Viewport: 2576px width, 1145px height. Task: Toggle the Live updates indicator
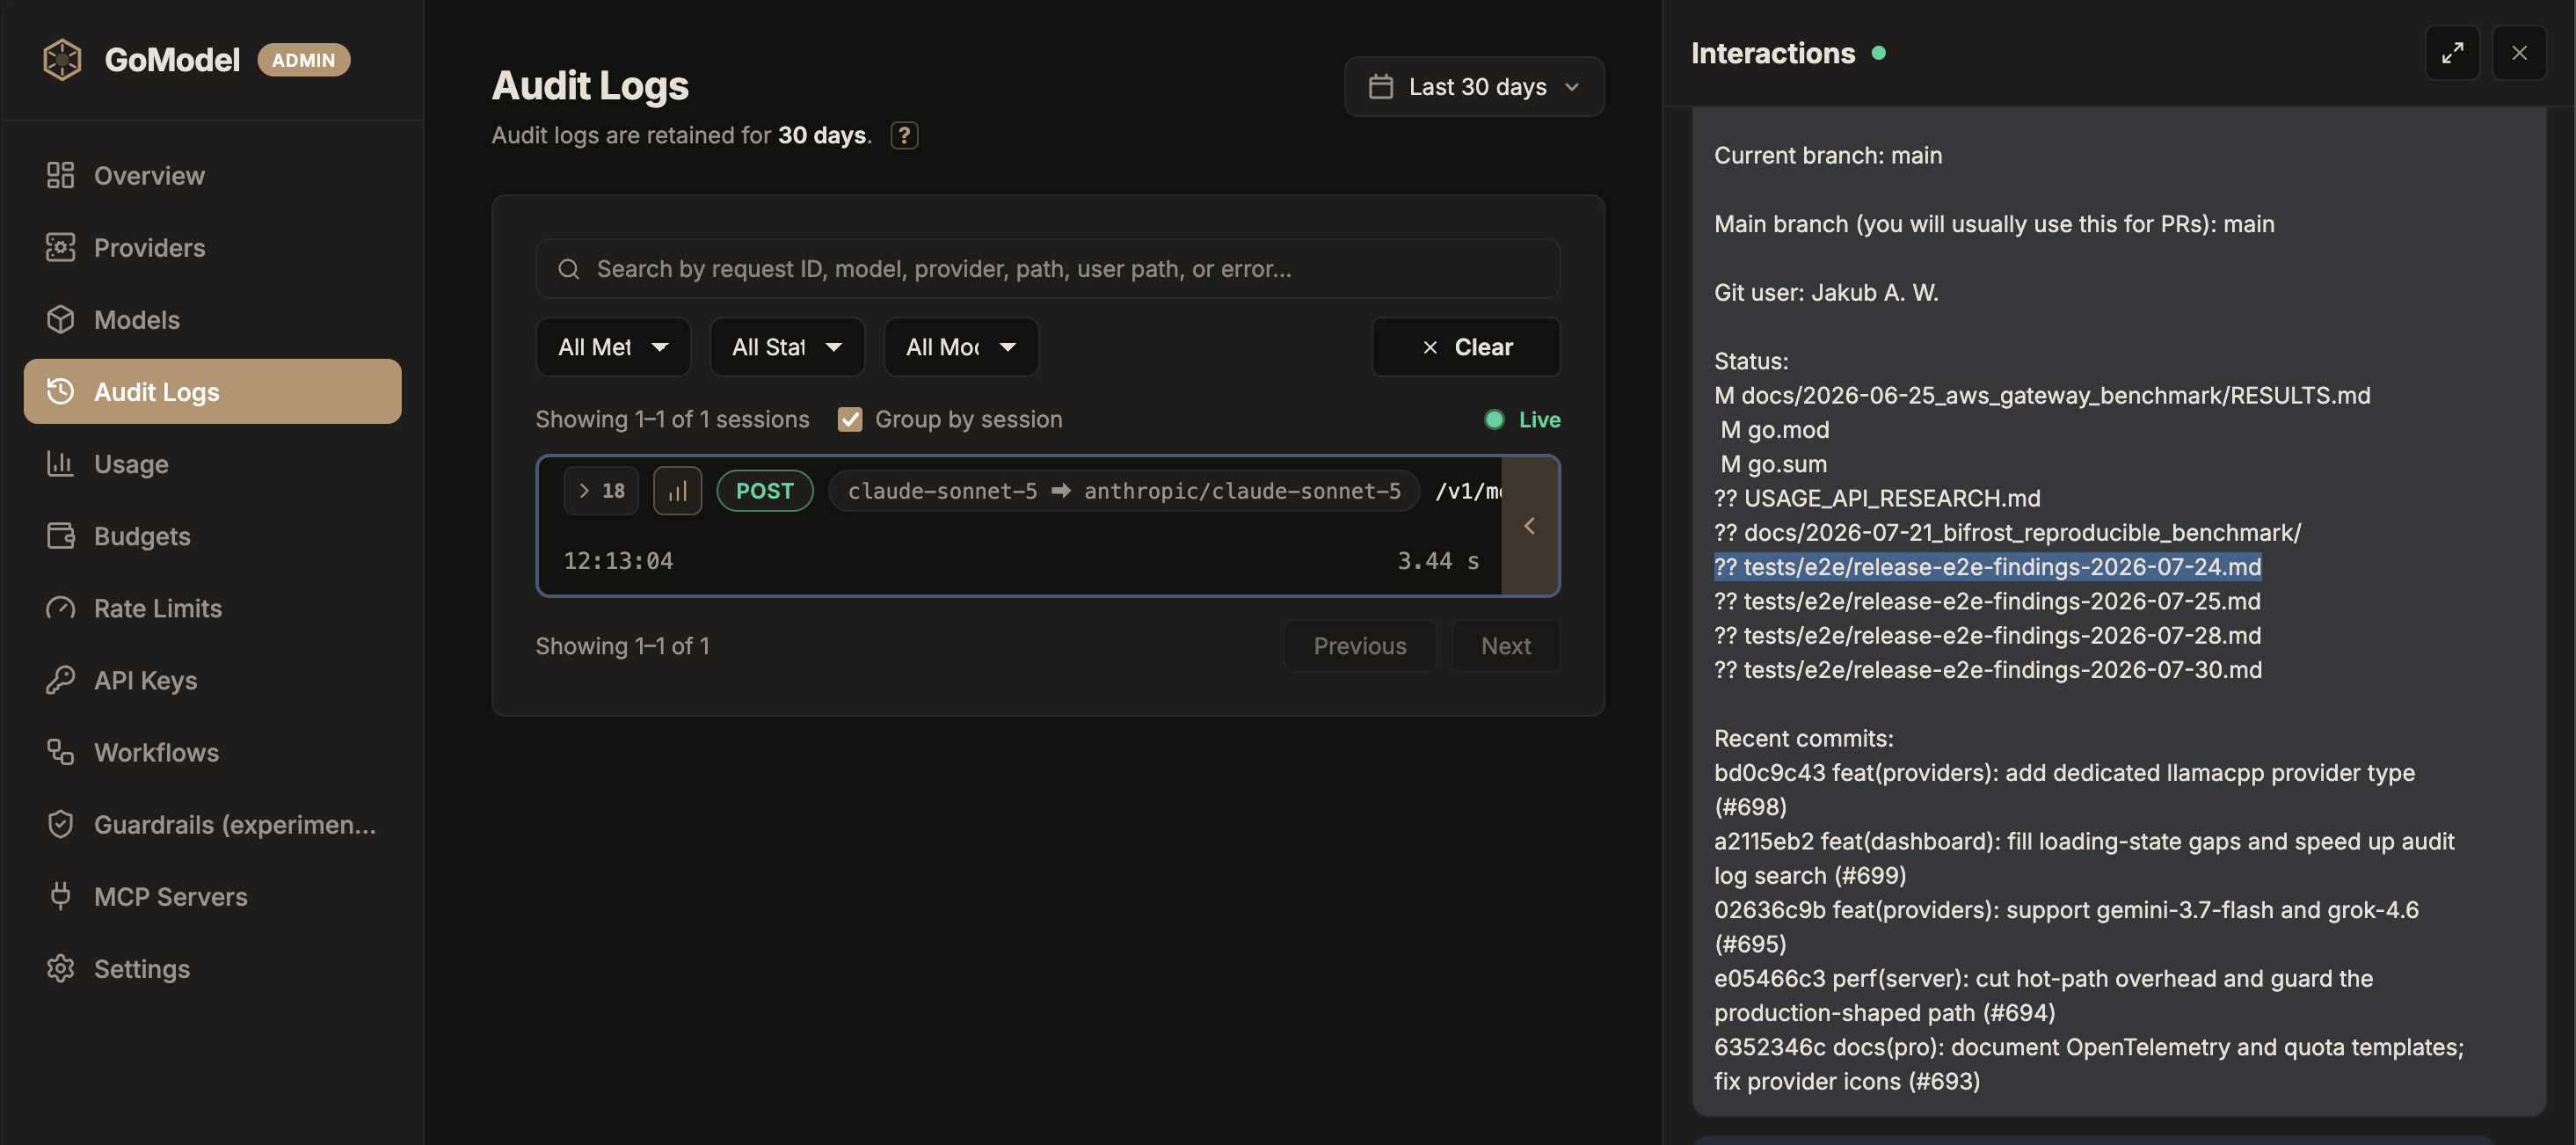(1522, 419)
